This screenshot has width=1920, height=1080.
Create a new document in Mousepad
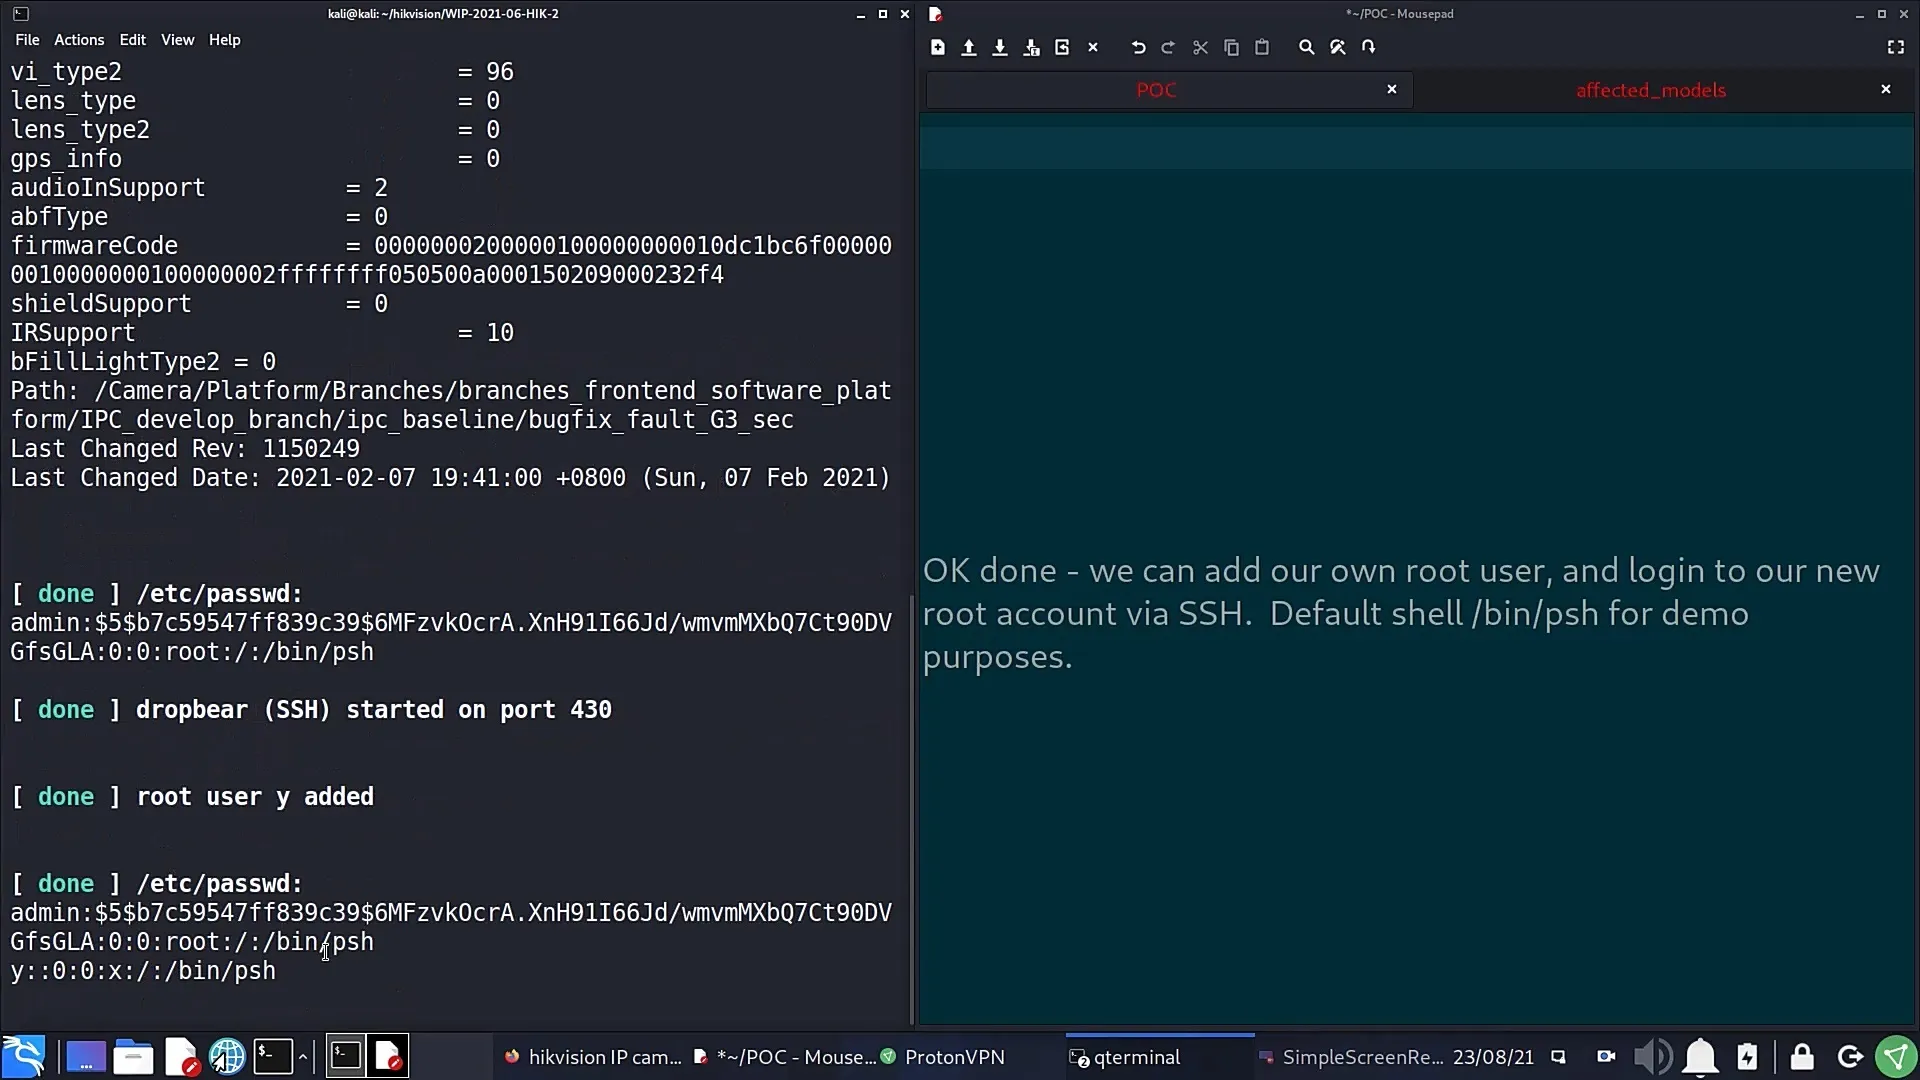point(937,47)
